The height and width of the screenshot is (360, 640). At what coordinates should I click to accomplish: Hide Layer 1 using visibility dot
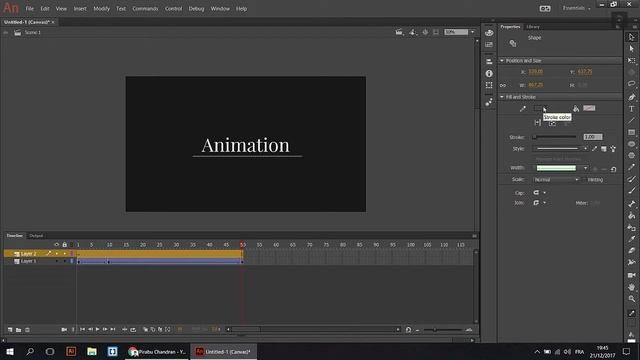57,261
